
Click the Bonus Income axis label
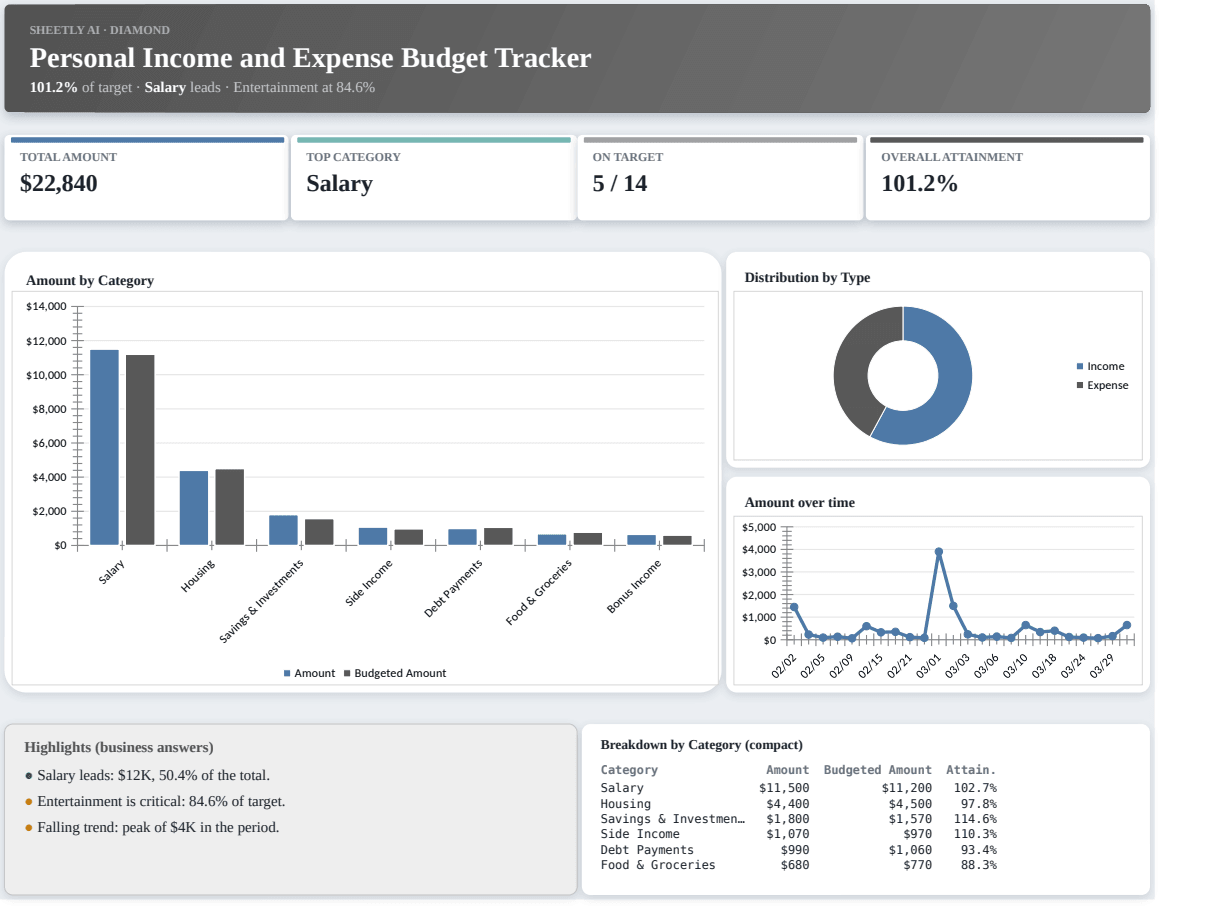pos(635,587)
